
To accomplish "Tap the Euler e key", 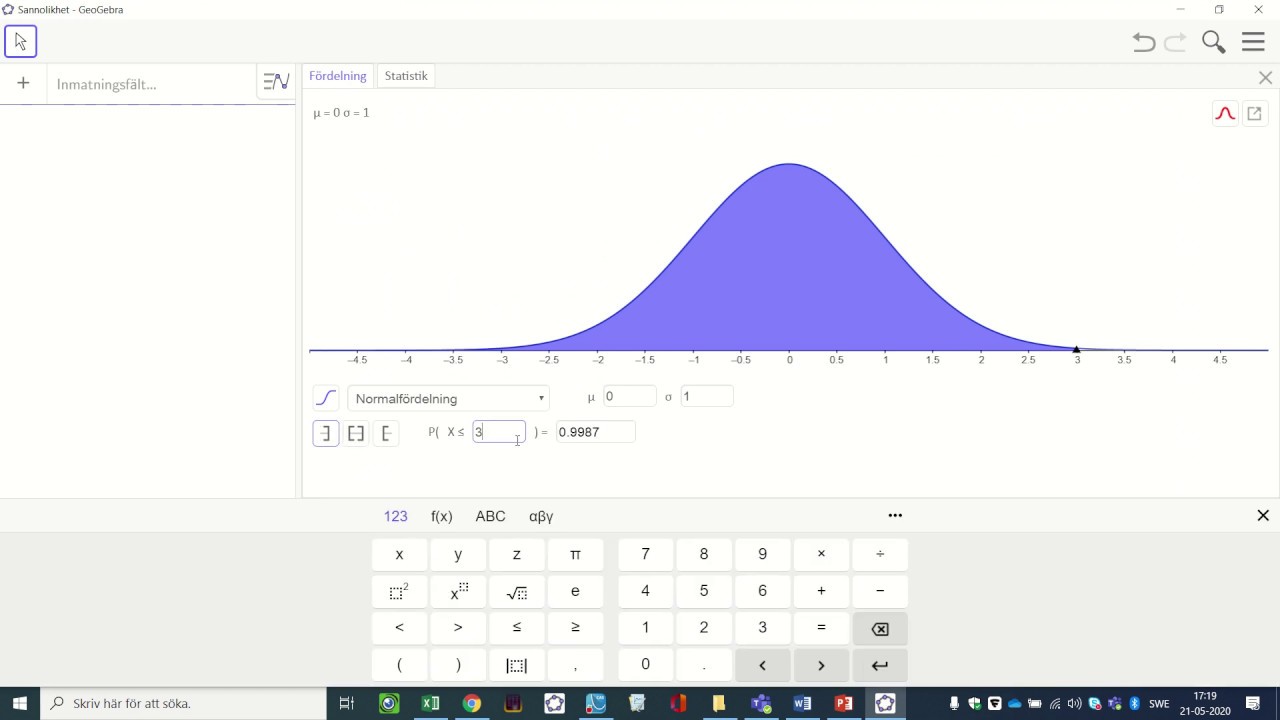I will pos(575,591).
